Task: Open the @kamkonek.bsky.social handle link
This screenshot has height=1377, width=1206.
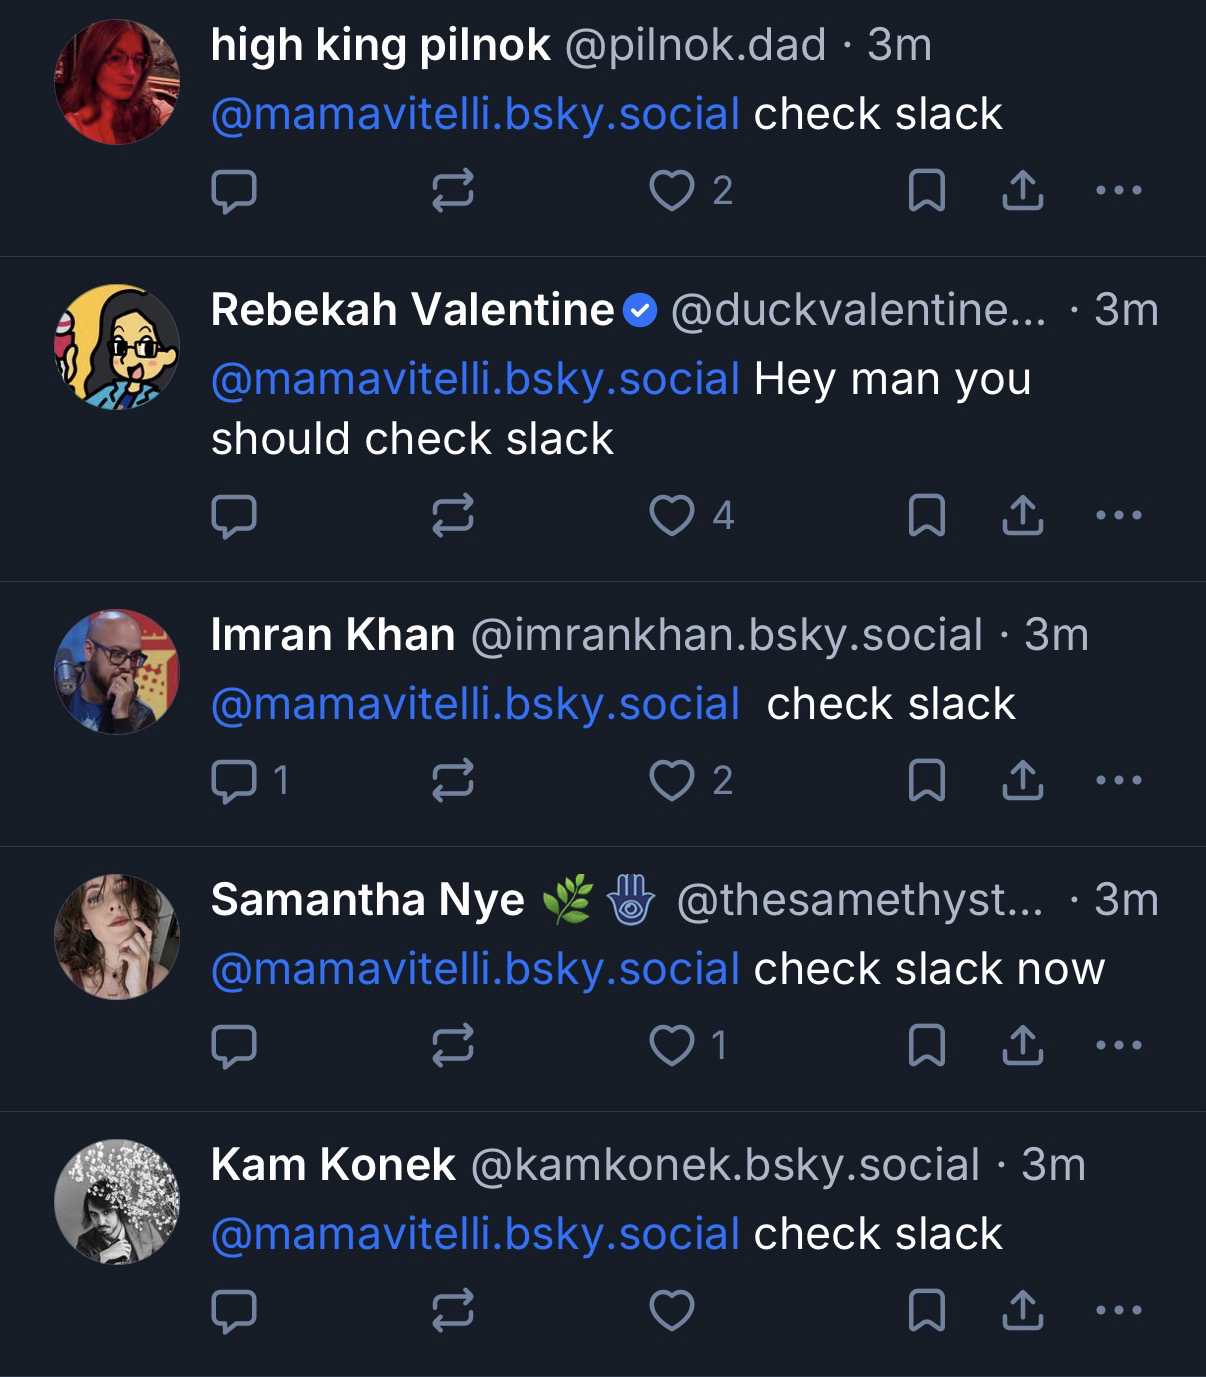Action: click(724, 1165)
